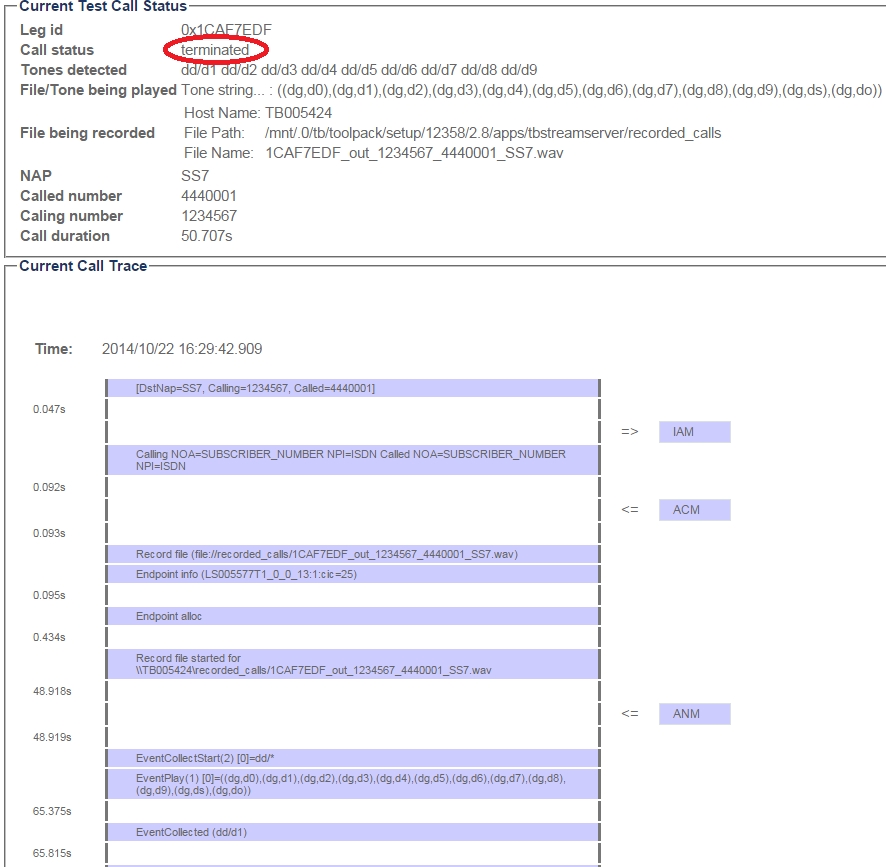
Task: Click the Call duration value 50.707s
Action: point(206,236)
